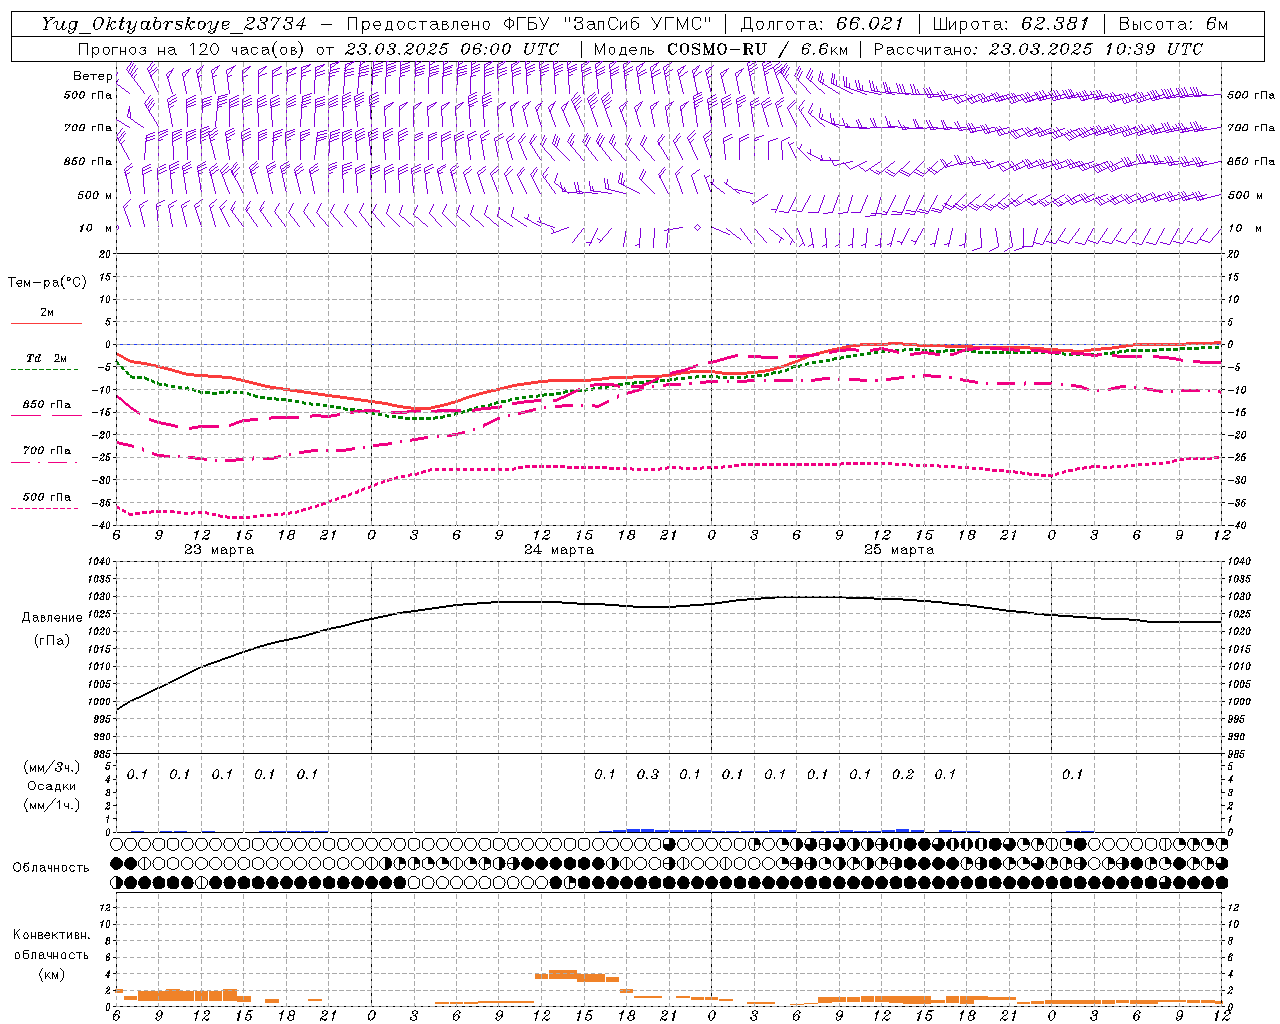The width and height of the screenshot is (1280, 1024).
Task: Click the 850 гПа entry in the temperature legend
Action: click(47, 405)
